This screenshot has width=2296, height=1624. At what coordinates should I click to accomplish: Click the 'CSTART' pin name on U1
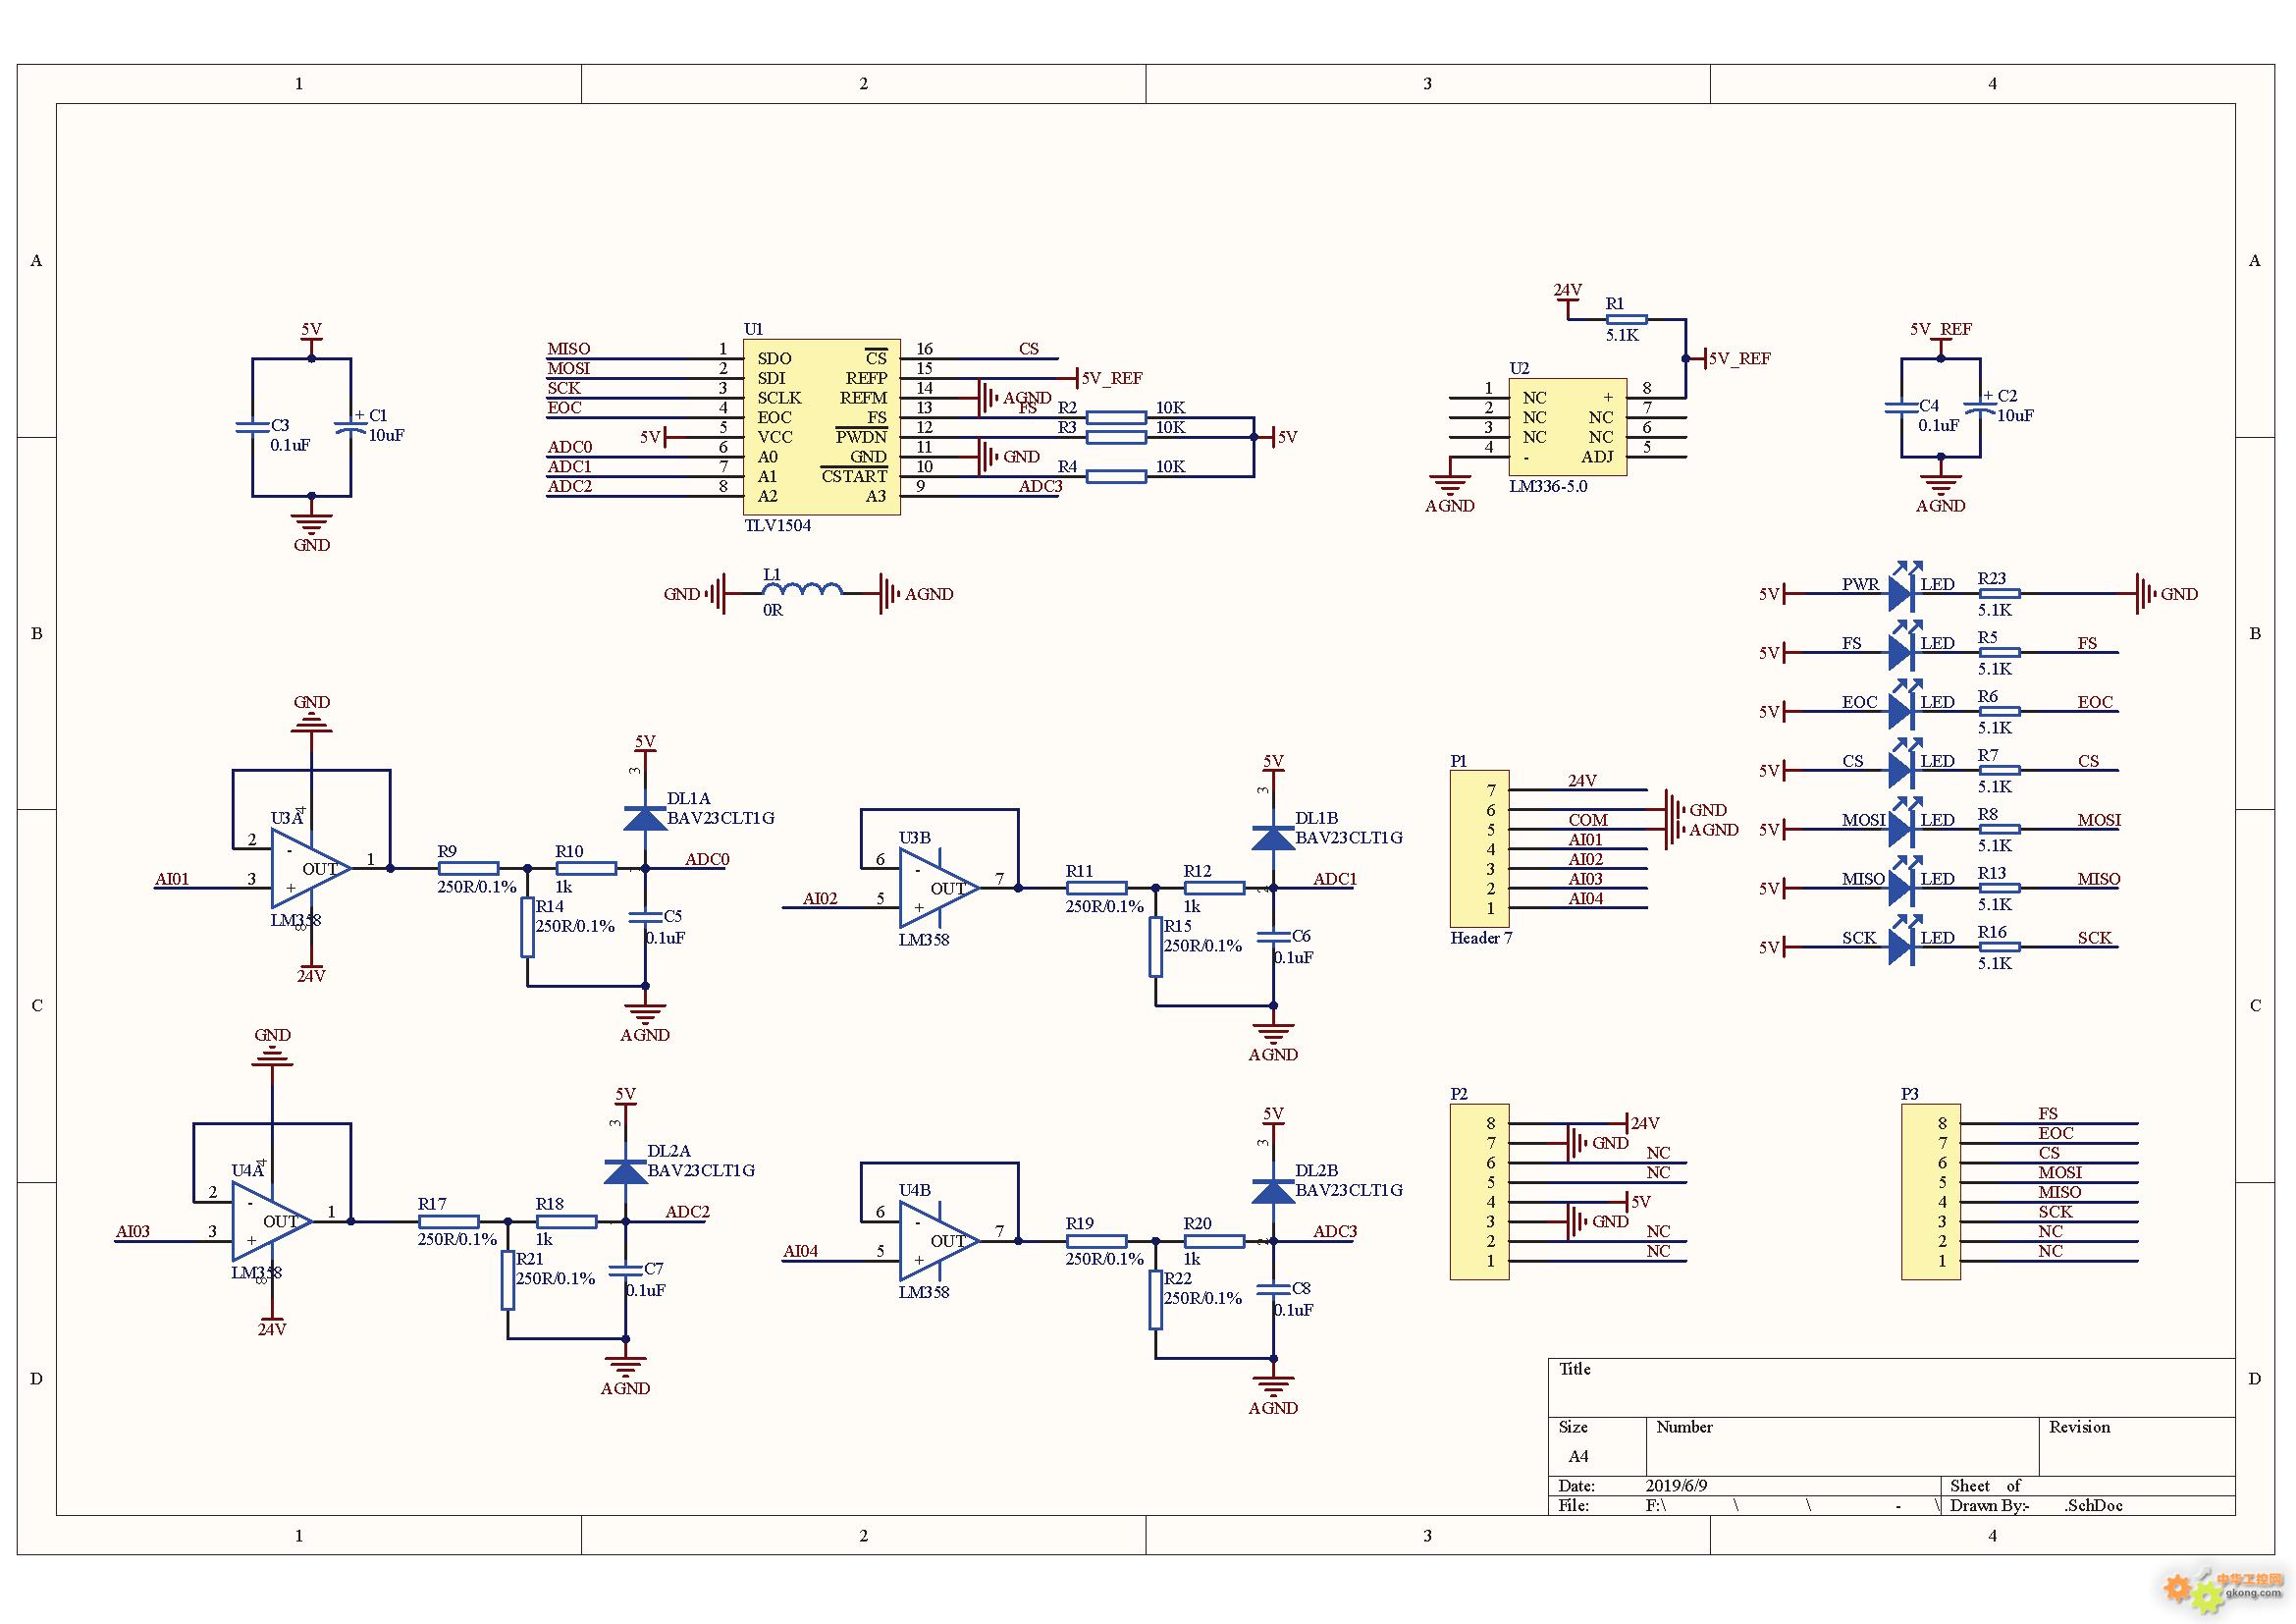pyautogui.click(x=854, y=476)
